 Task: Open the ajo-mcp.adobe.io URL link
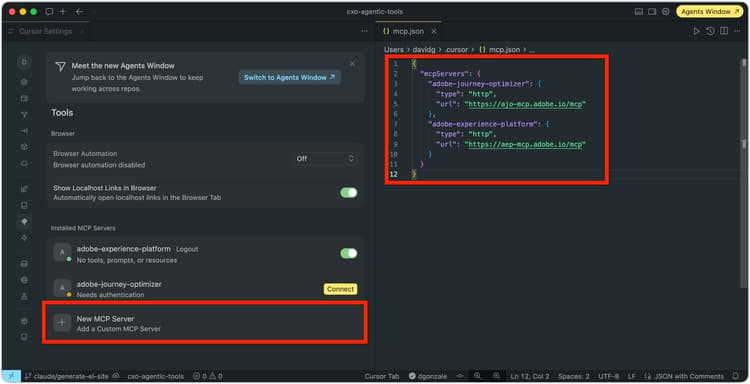[x=525, y=104]
